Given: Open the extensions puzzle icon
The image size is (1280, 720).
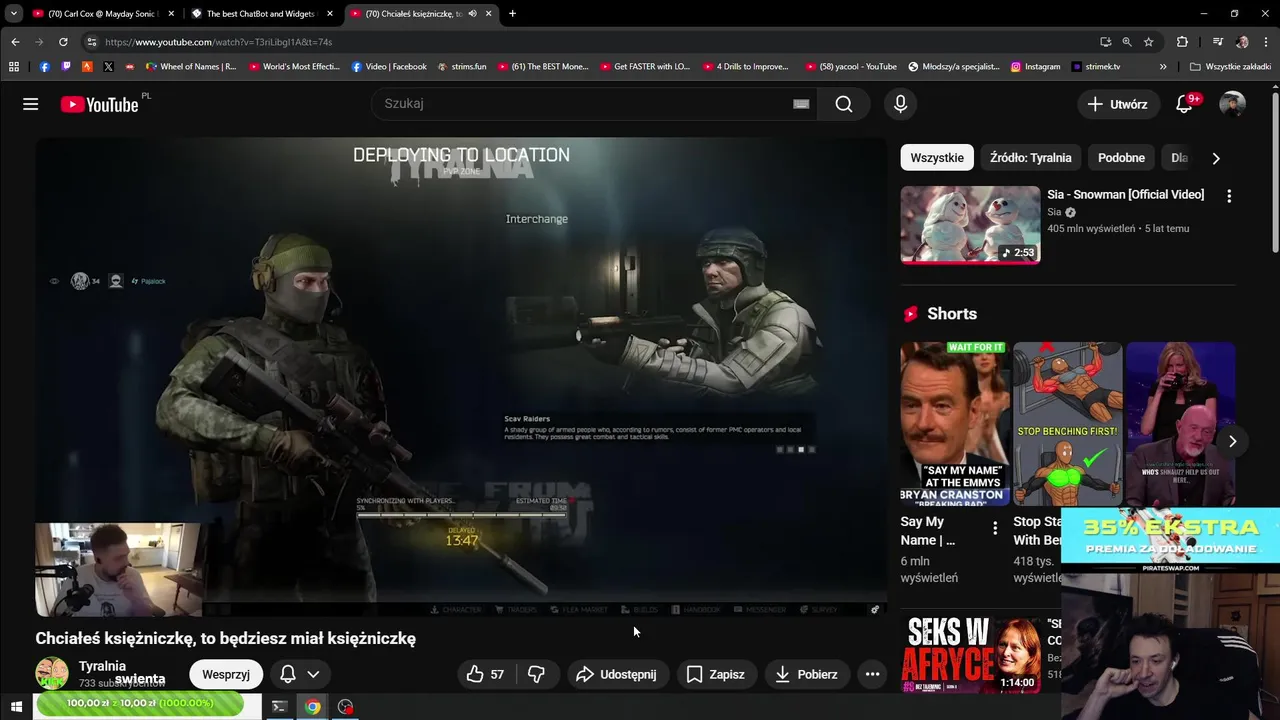Looking at the screenshot, I should point(1182,42).
